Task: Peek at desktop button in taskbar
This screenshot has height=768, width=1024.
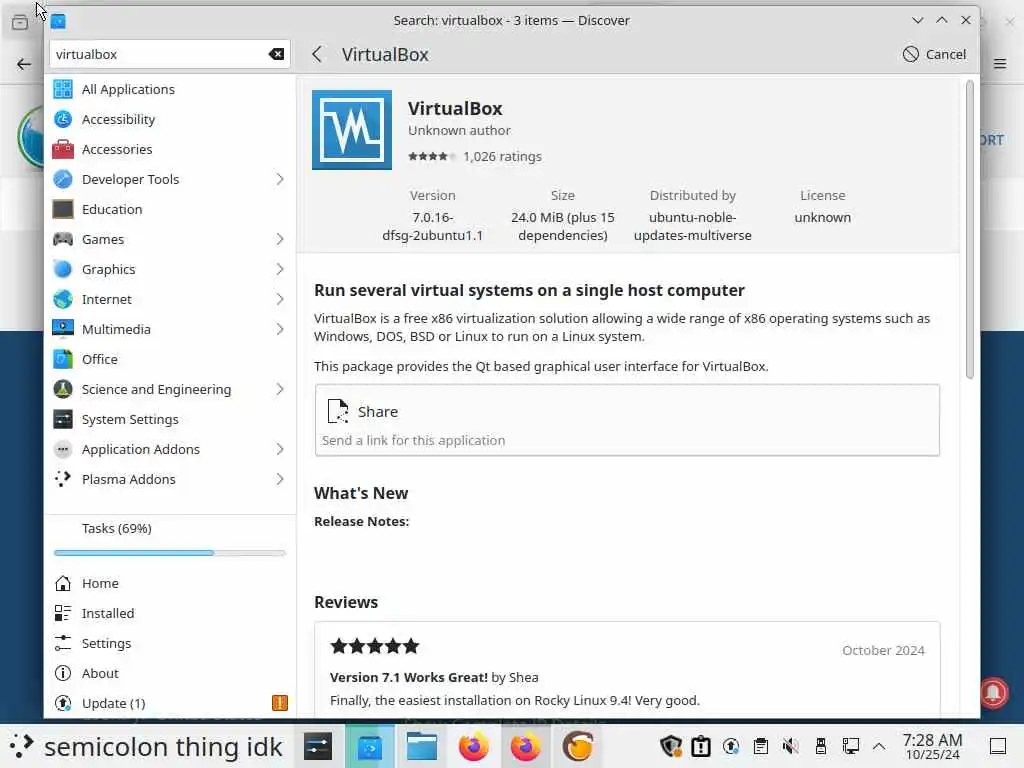Action: pyautogui.click(x=998, y=746)
